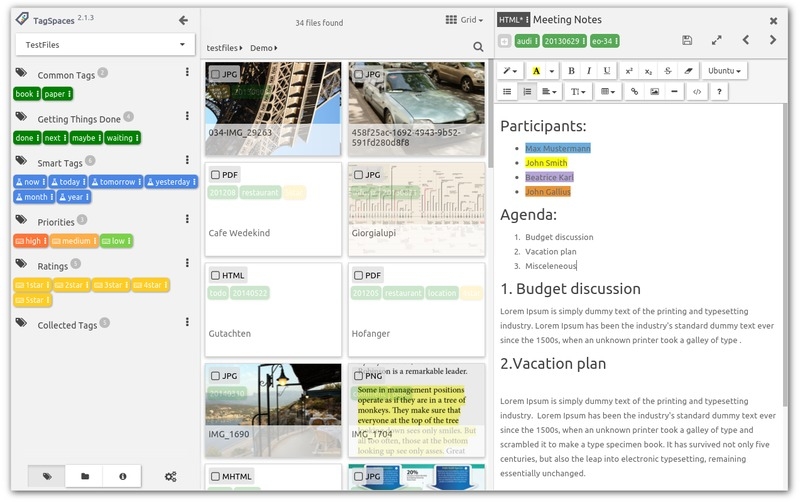Expand the Demo breadcrumb folder menu
800x502 pixels.
[x=264, y=48]
